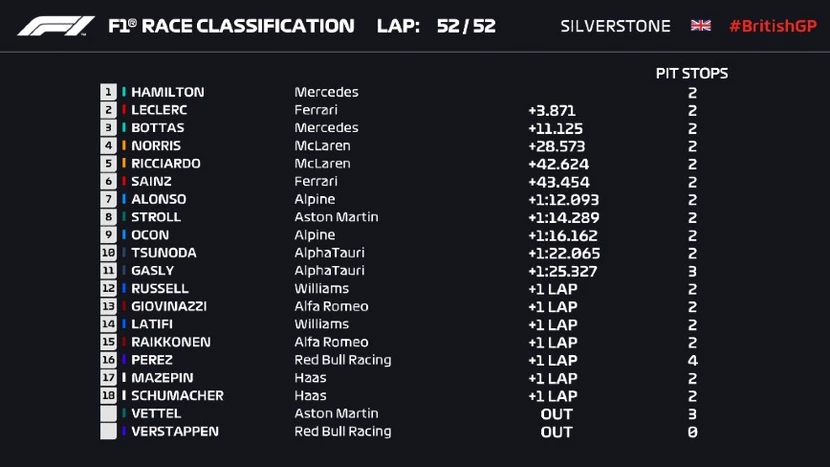Click the F1 logo at top left
This screenshot has width=830, height=467.
56,26
